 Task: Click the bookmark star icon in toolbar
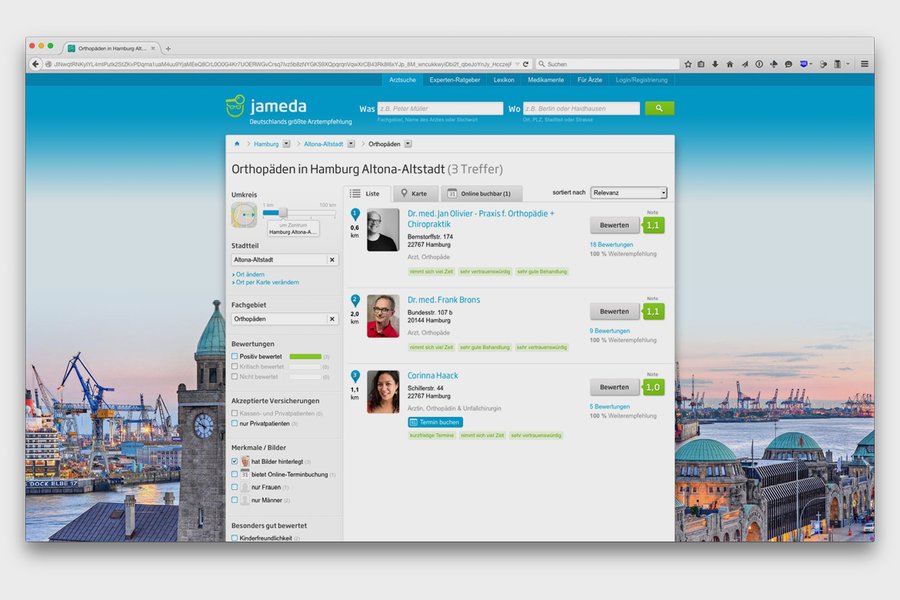coord(688,64)
